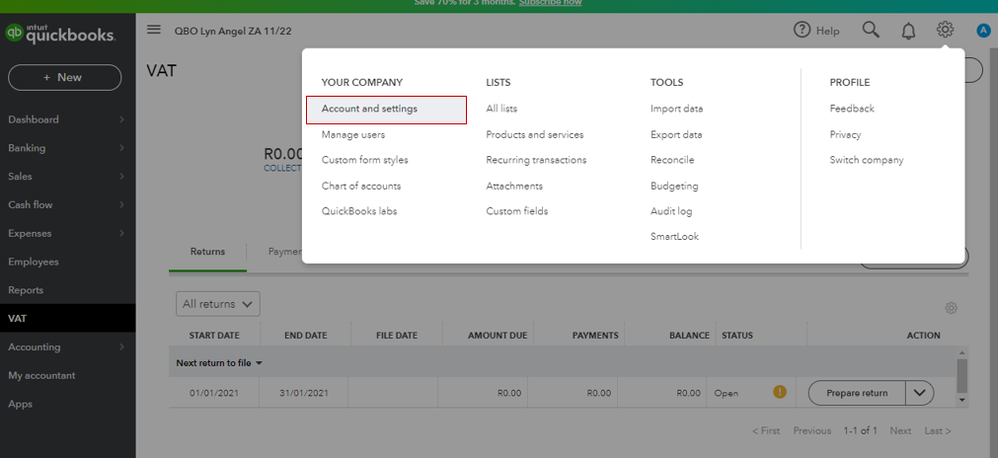This screenshot has height=458, width=998.
Task: Select Import data
Action: [x=677, y=109]
